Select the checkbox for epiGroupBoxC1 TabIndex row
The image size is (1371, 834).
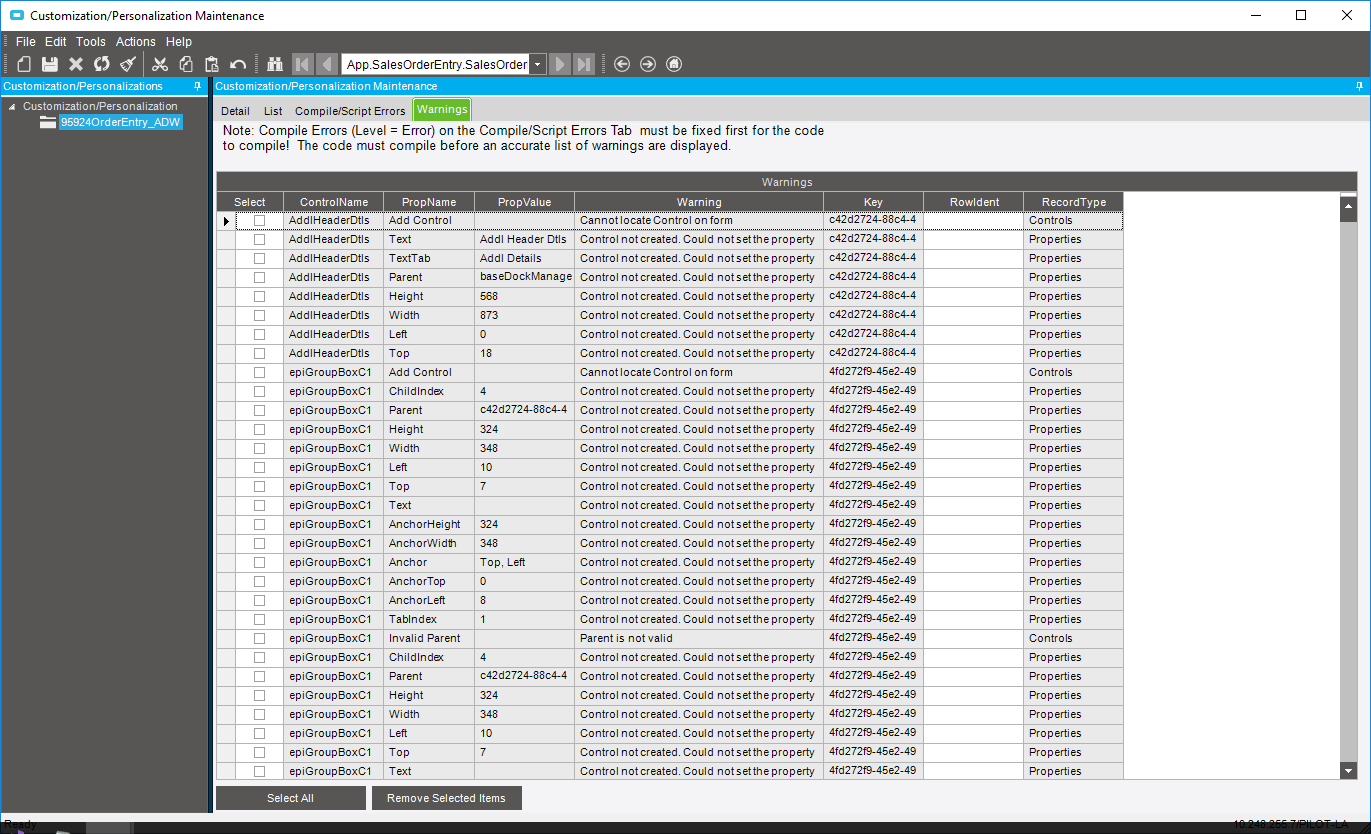tap(260, 619)
